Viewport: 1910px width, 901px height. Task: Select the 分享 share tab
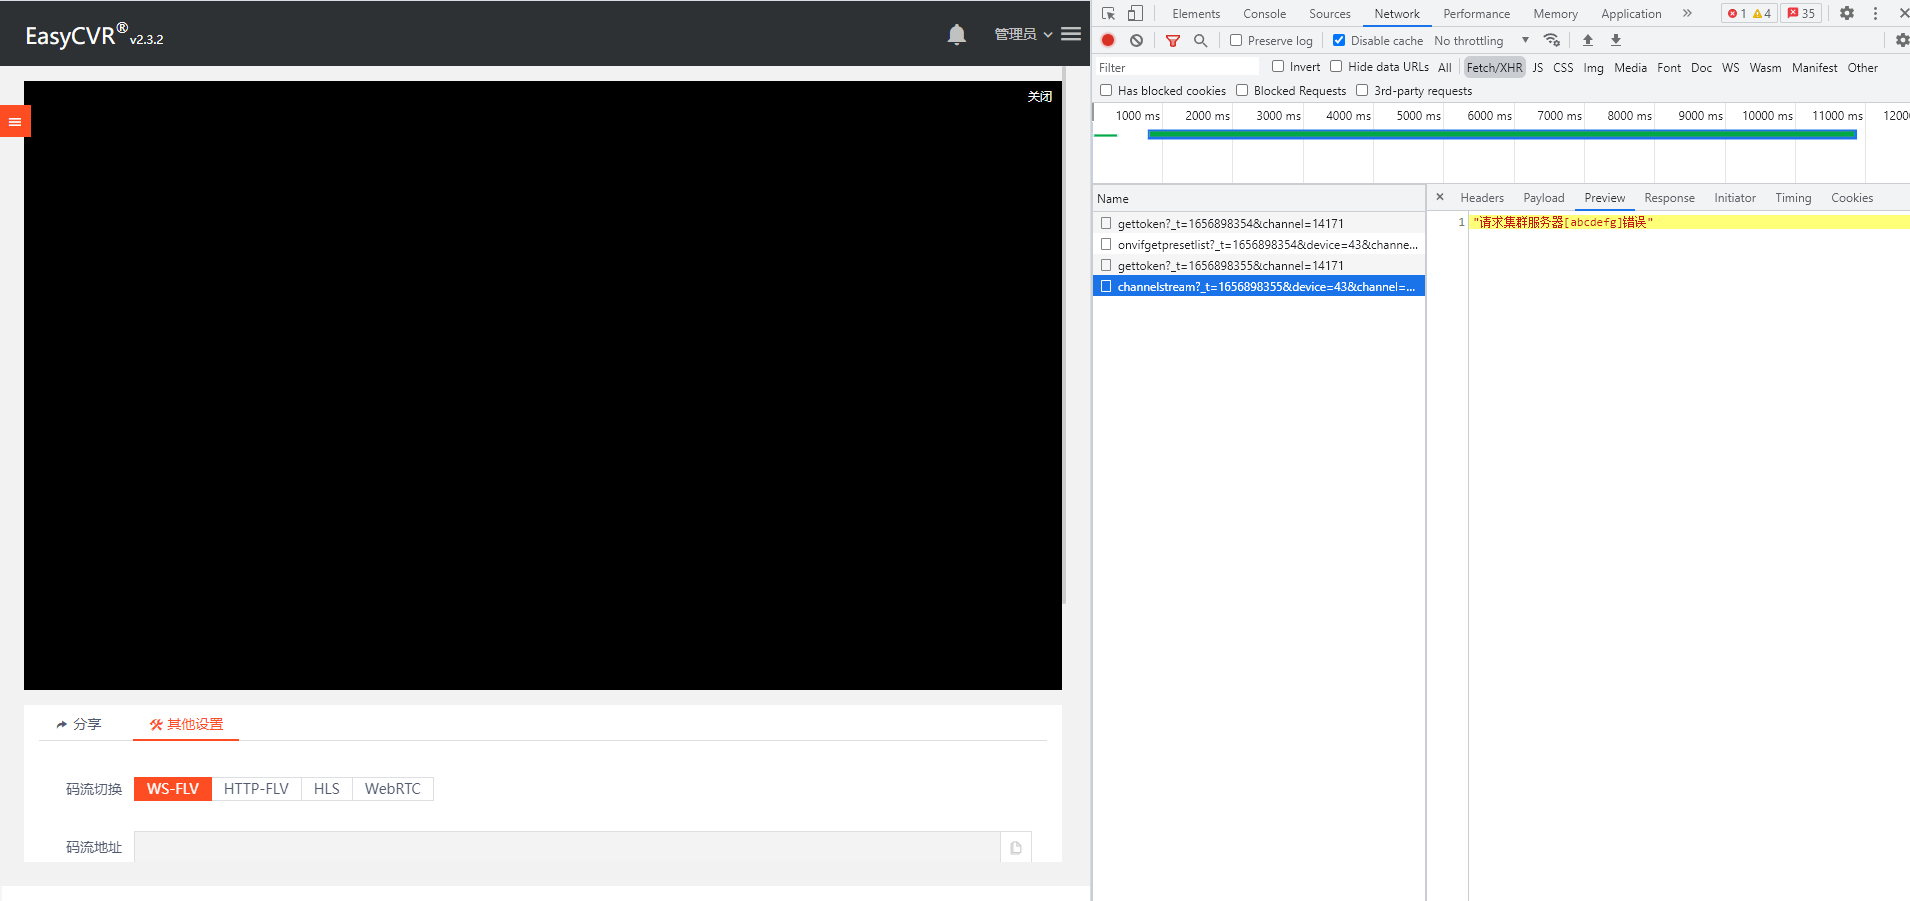(79, 724)
